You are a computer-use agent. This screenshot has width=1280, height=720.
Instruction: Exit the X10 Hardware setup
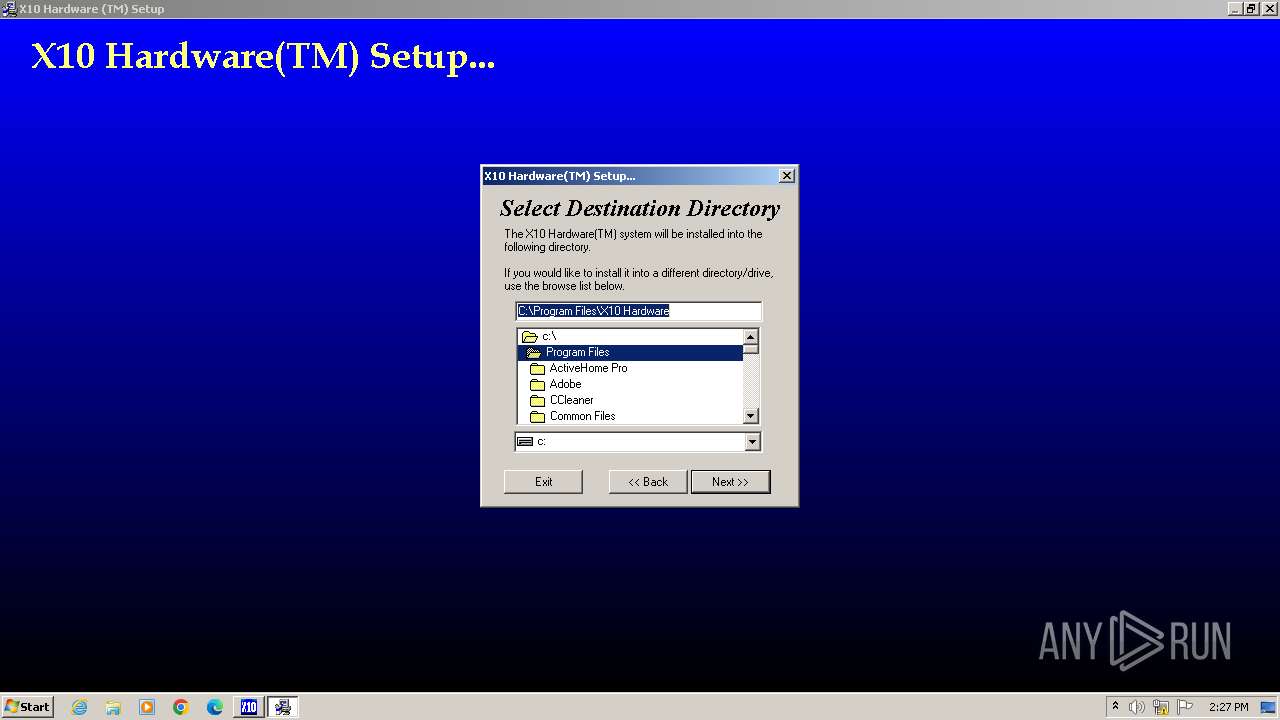pyautogui.click(x=543, y=482)
